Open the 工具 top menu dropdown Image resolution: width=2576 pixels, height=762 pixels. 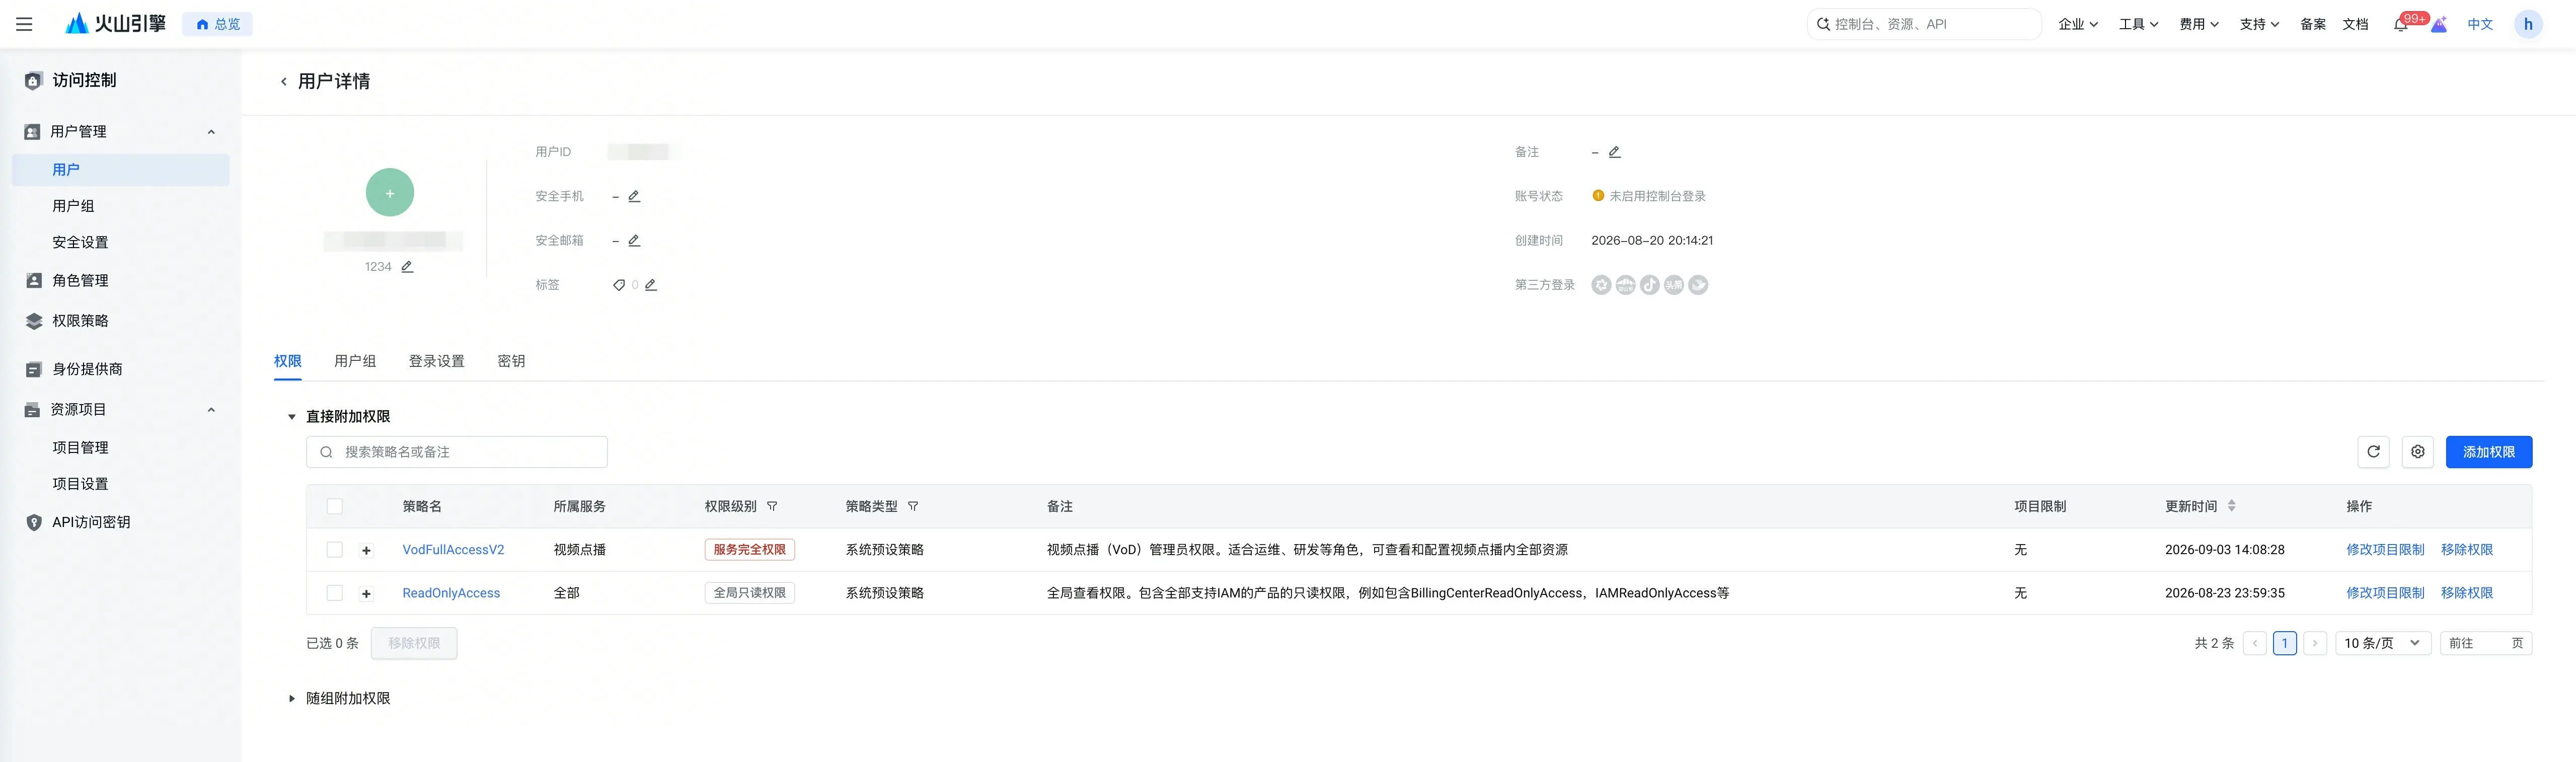point(2138,25)
